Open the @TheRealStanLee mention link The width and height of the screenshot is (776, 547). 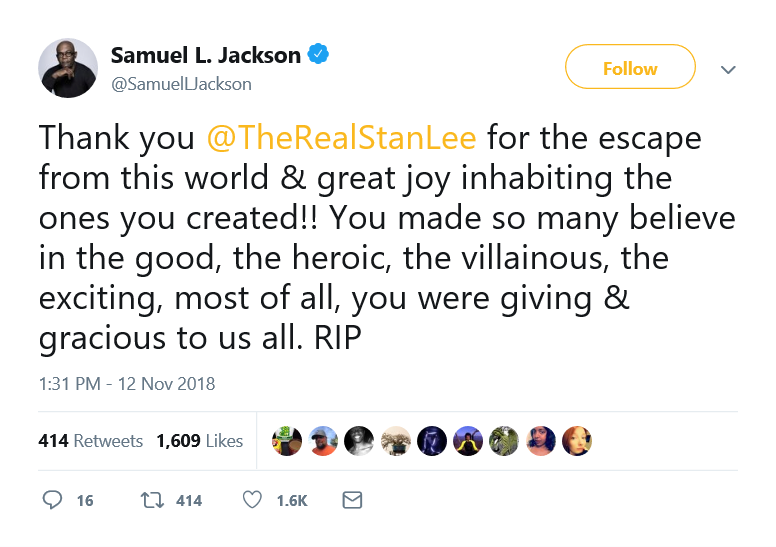[341, 137]
